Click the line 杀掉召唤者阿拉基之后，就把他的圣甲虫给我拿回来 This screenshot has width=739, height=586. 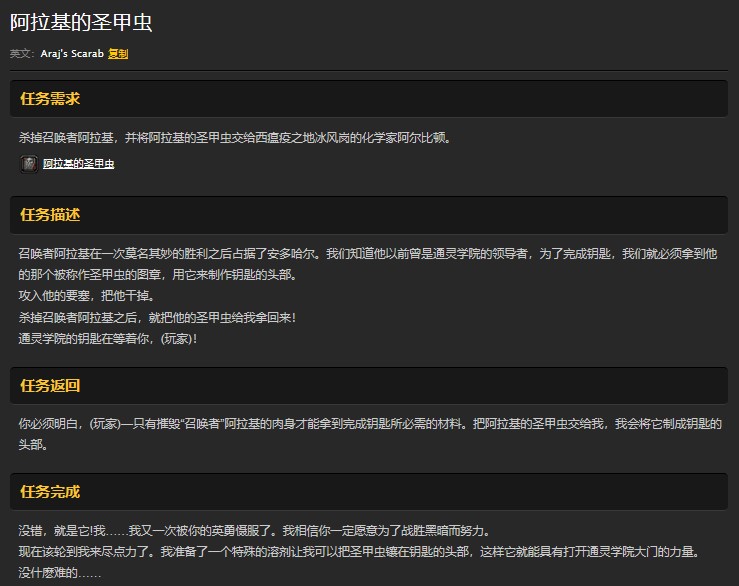coord(157,317)
